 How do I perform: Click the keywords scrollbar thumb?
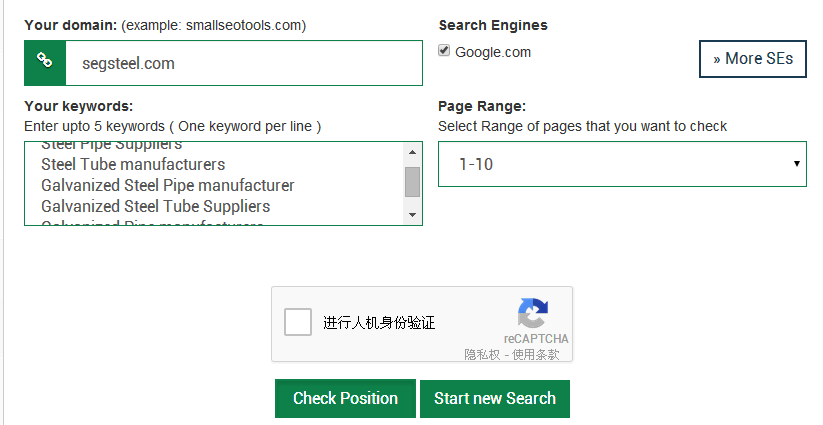[x=412, y=182]
